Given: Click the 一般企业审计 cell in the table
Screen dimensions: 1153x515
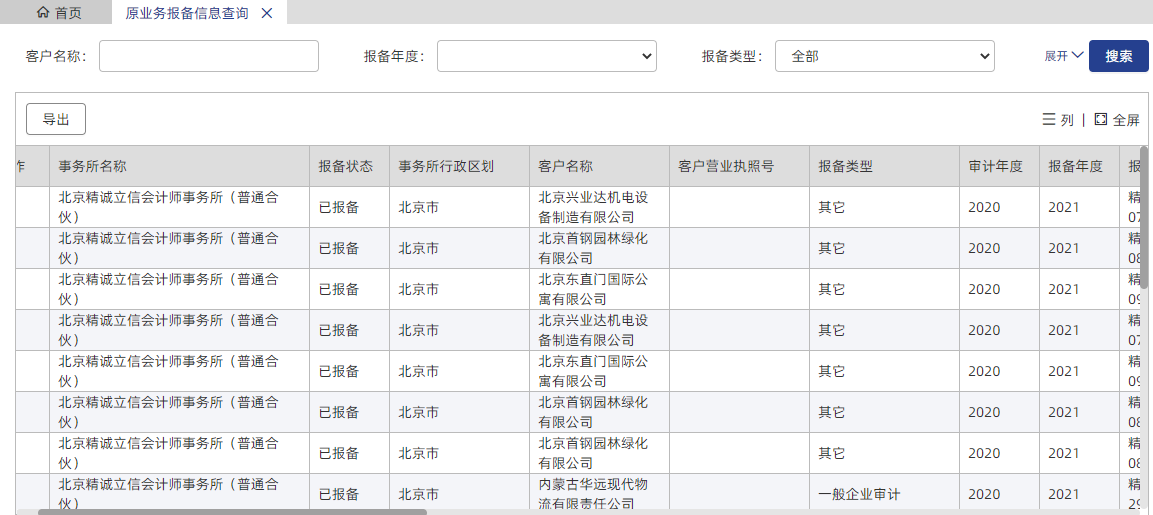Looking at the screenshot, I should 859,494.
